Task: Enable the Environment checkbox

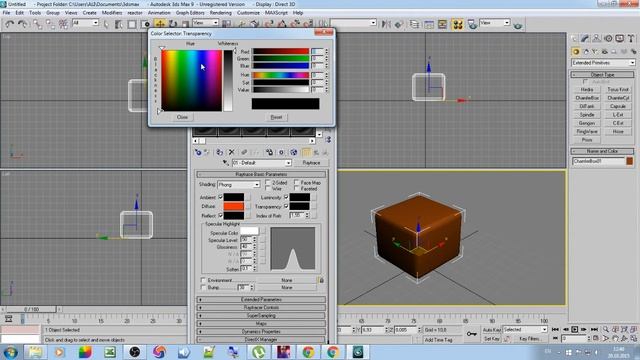Action: click(x=203, y=280)
